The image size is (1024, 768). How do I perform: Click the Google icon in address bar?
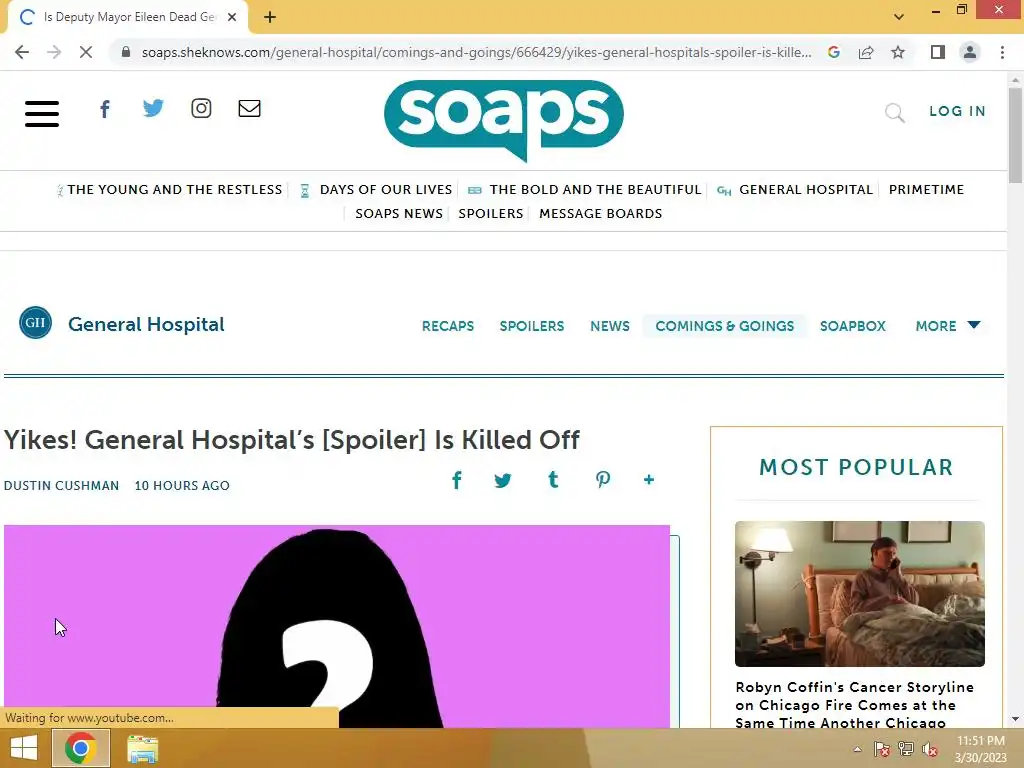(833, 52)
